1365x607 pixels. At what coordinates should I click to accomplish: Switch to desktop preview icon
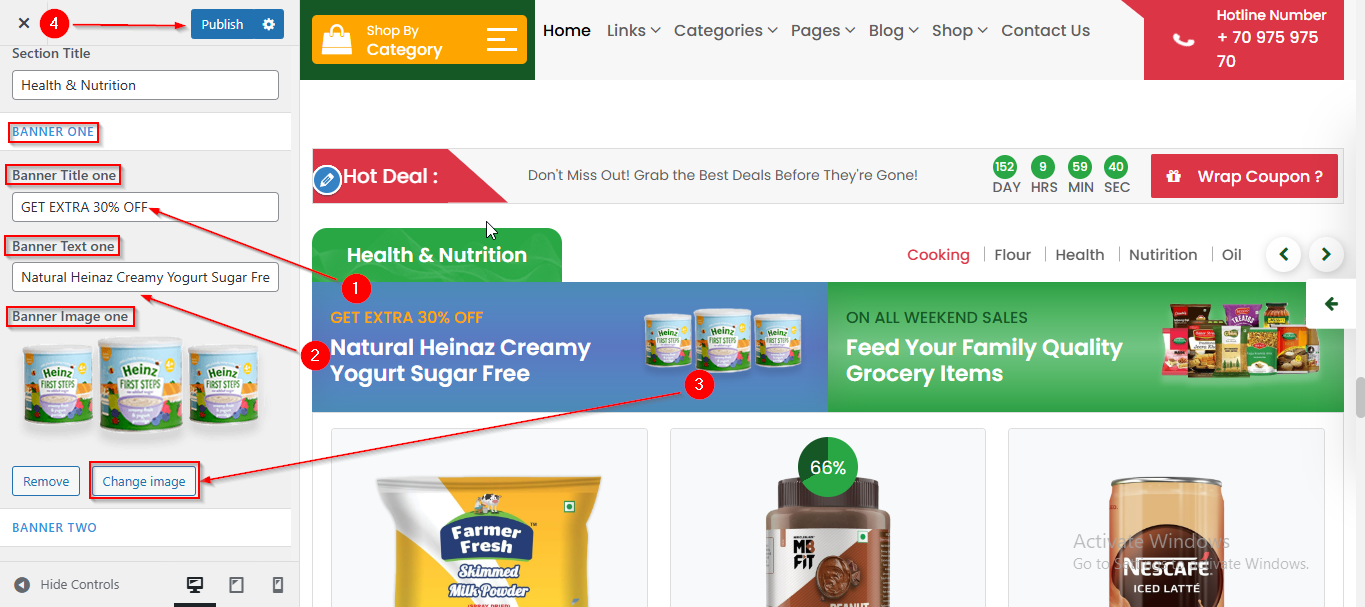coord(195,585)
